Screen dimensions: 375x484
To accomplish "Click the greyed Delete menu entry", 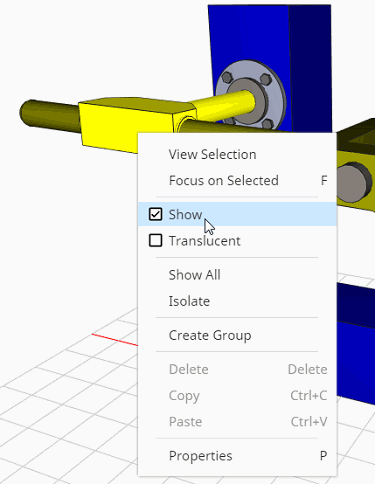I will (x=237, y=369).
